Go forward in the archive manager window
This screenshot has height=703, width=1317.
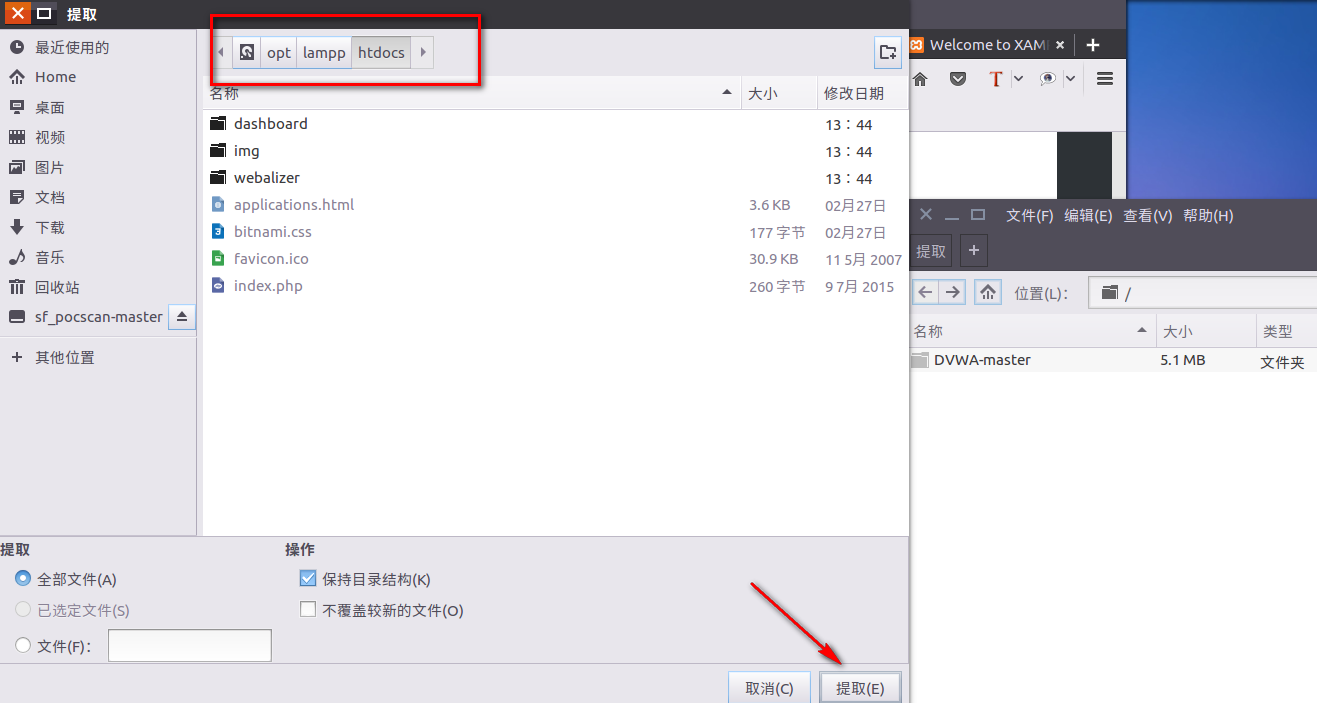pyautogui.click(x=953, y=292)
